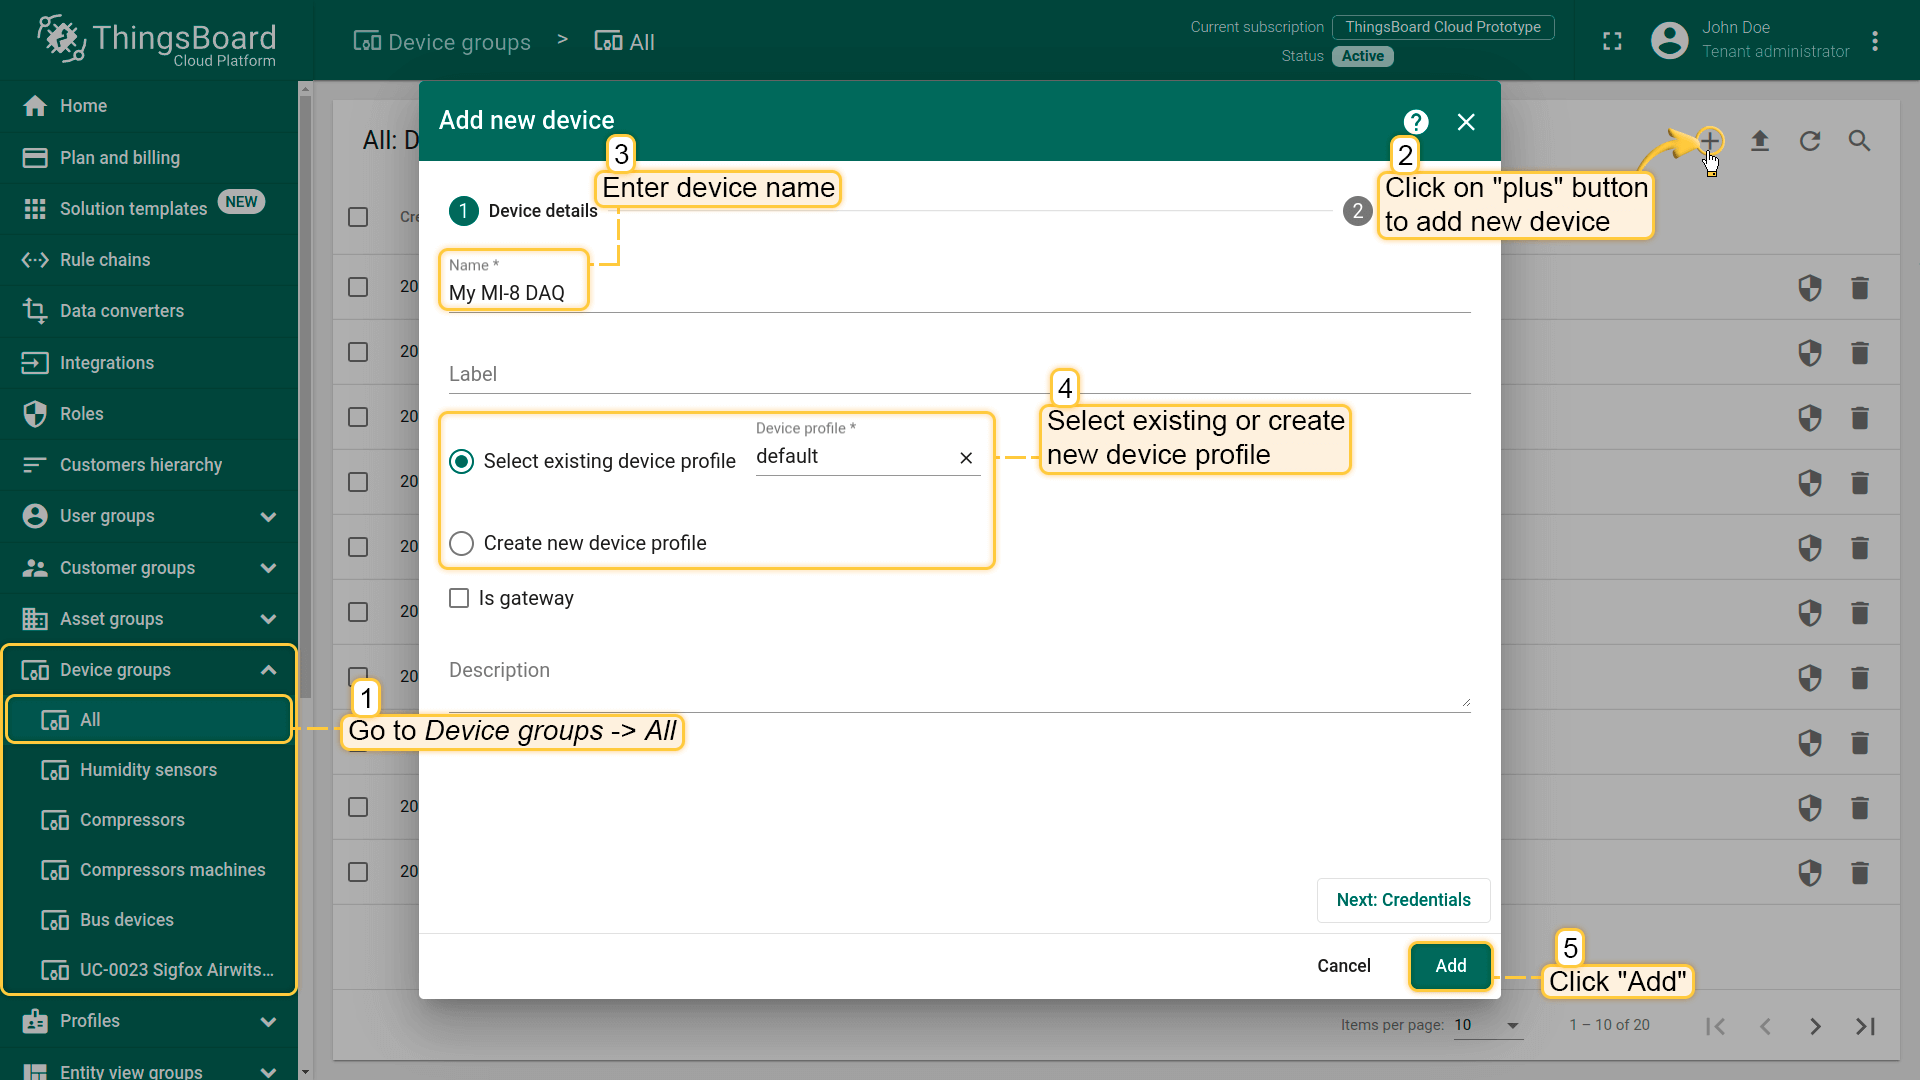1920x1080 pixels.
Task: Open the items per page dropdown
Action: pos(1488,1025)
